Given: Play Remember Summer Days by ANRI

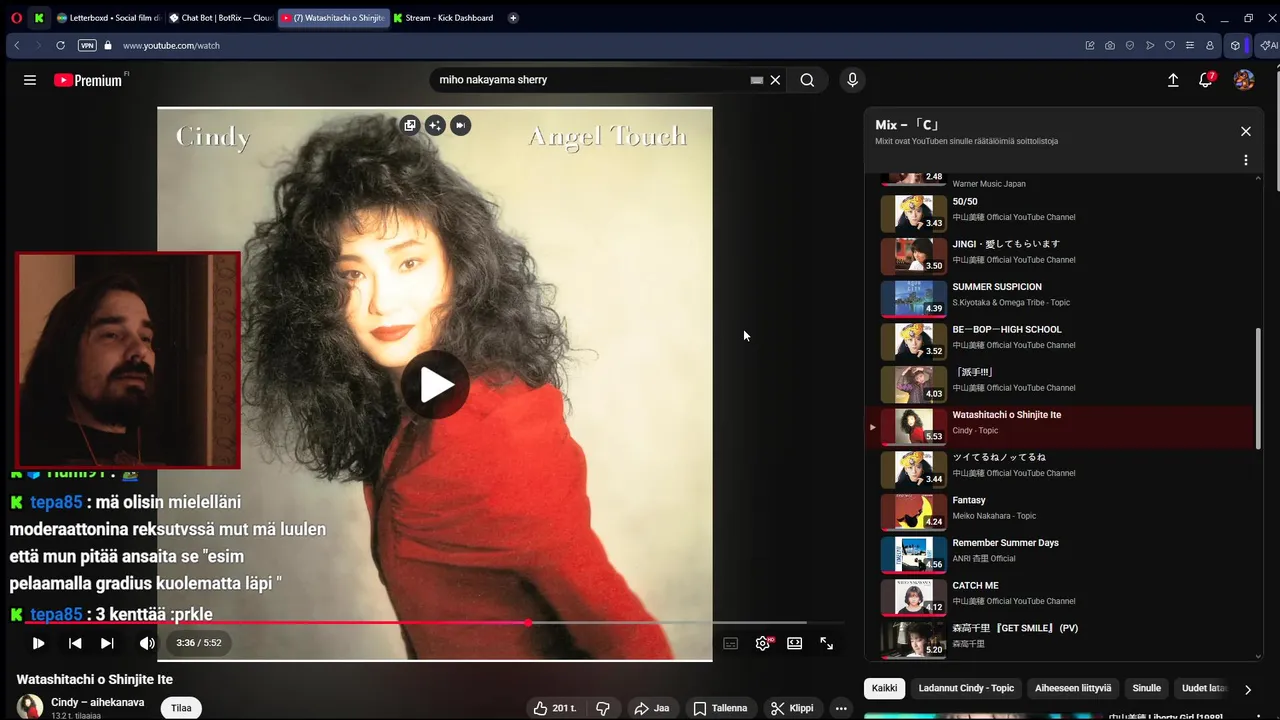Looking at the screenshot, I should (x=1060, y=555).
